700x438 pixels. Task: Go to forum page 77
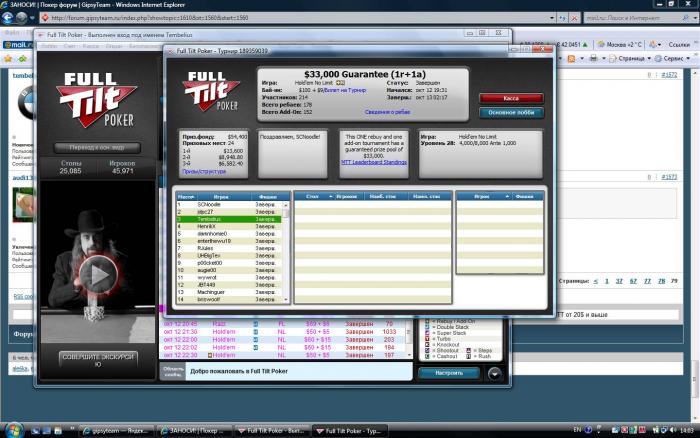(x=647, y=281)
